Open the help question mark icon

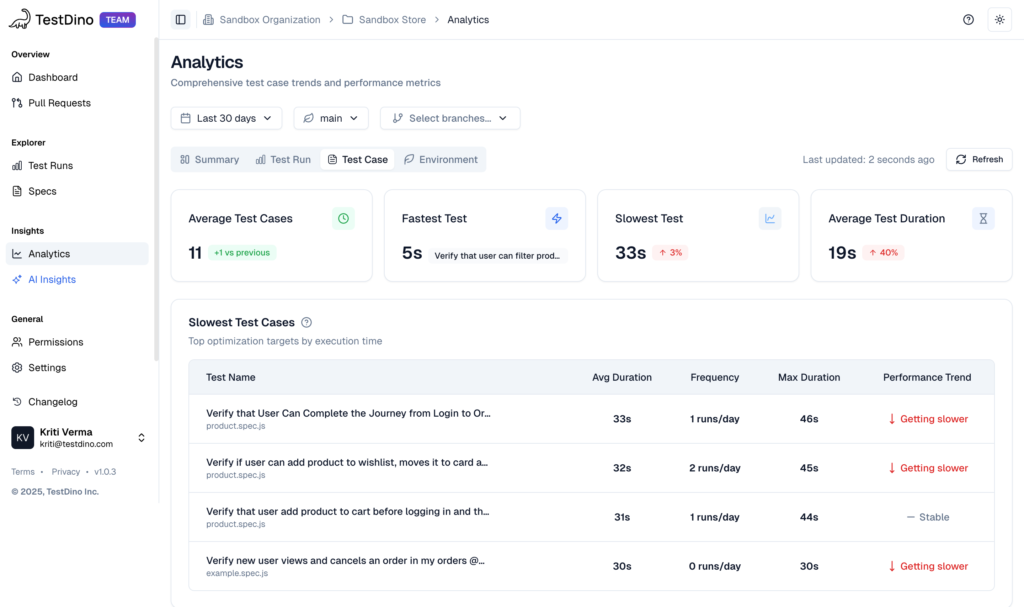(968, 20)
